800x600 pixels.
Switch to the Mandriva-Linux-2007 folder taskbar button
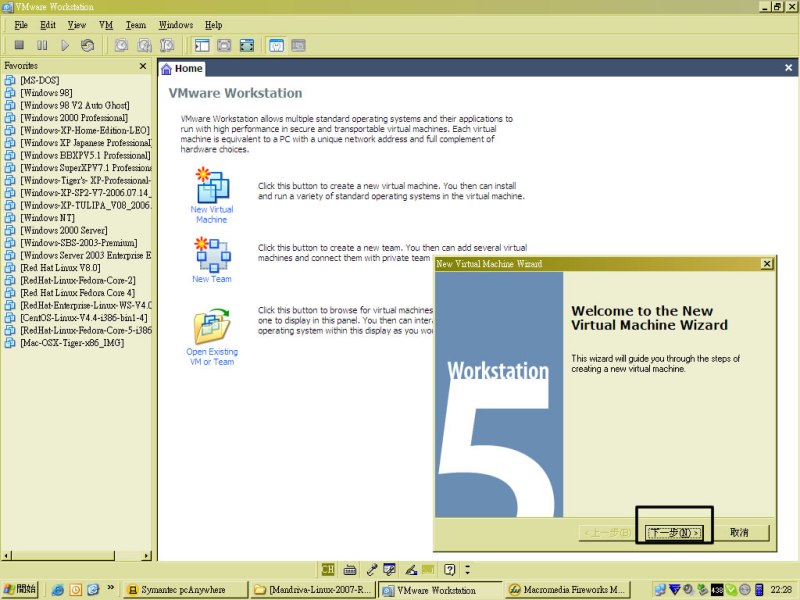tap(313, 590)
